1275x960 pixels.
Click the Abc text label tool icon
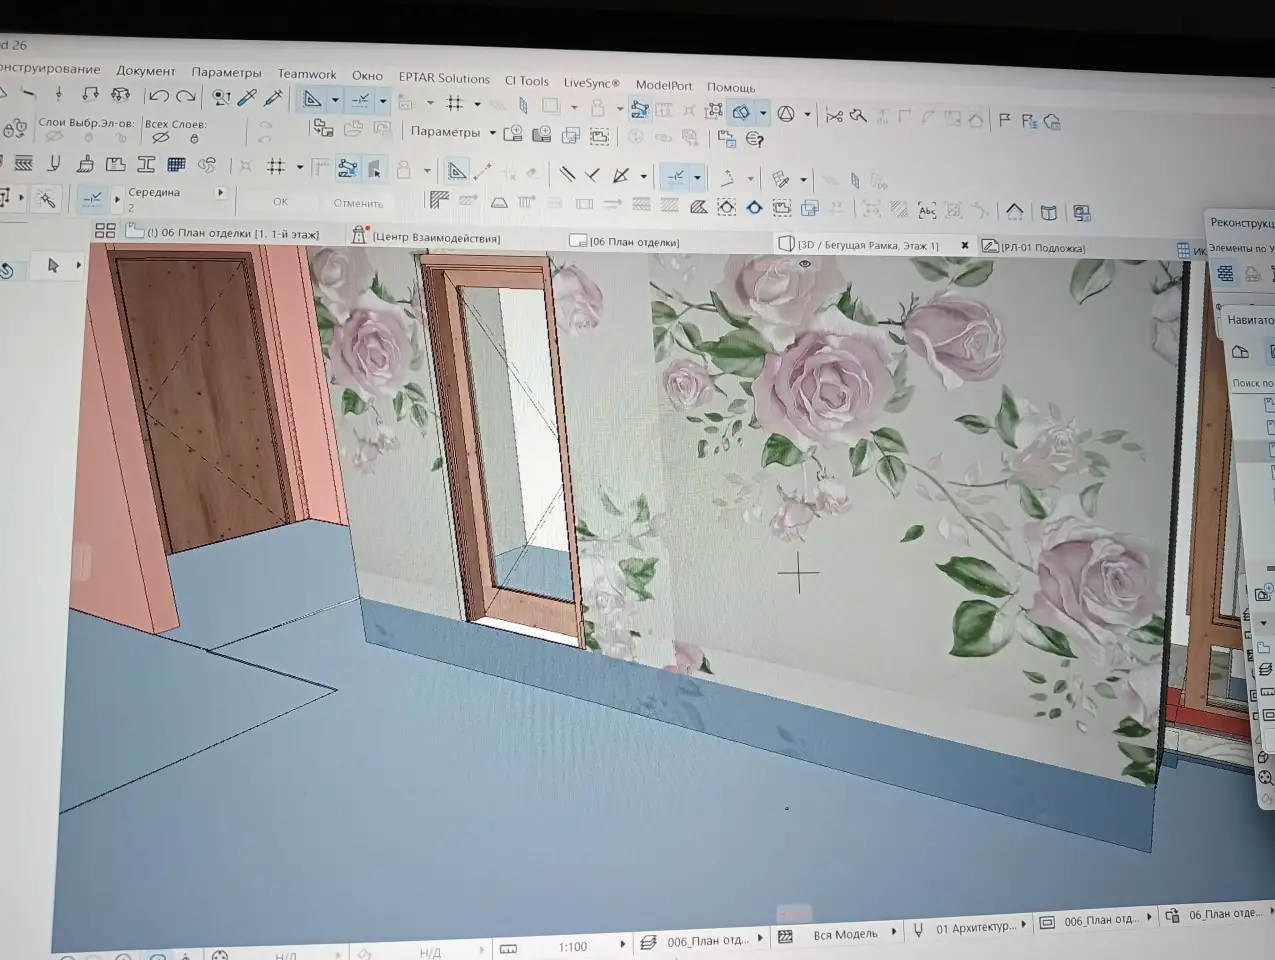click(x=927, y=210)
